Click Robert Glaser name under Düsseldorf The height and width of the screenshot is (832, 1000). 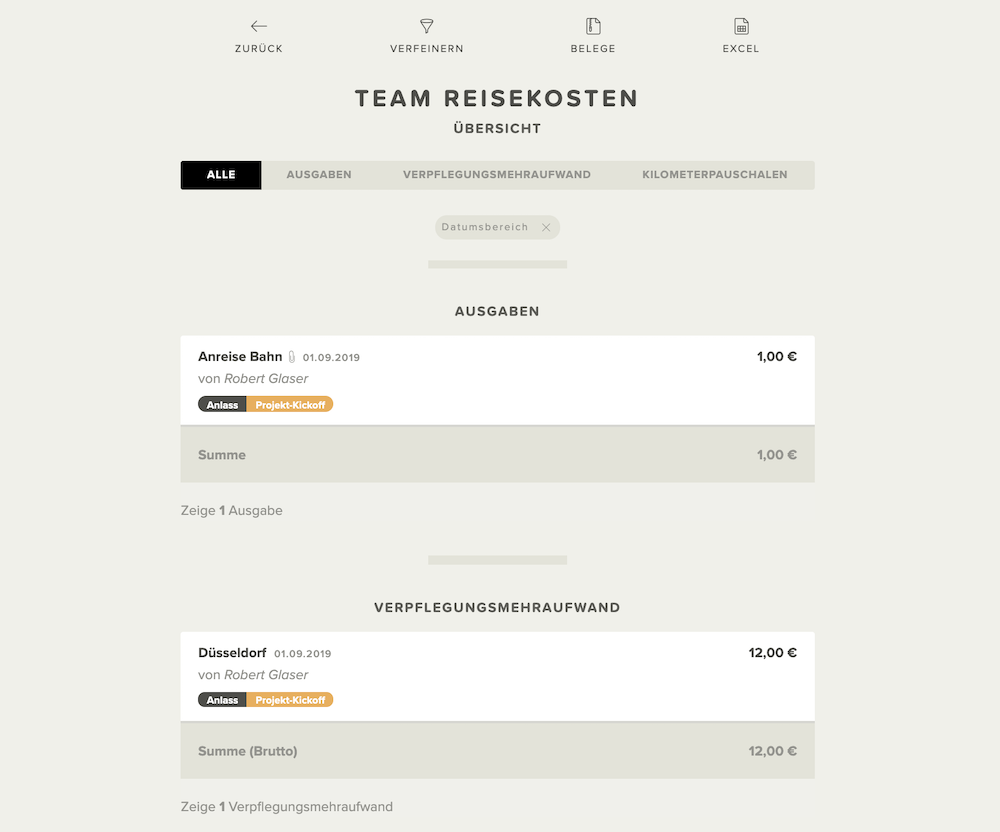coord(266,675)
